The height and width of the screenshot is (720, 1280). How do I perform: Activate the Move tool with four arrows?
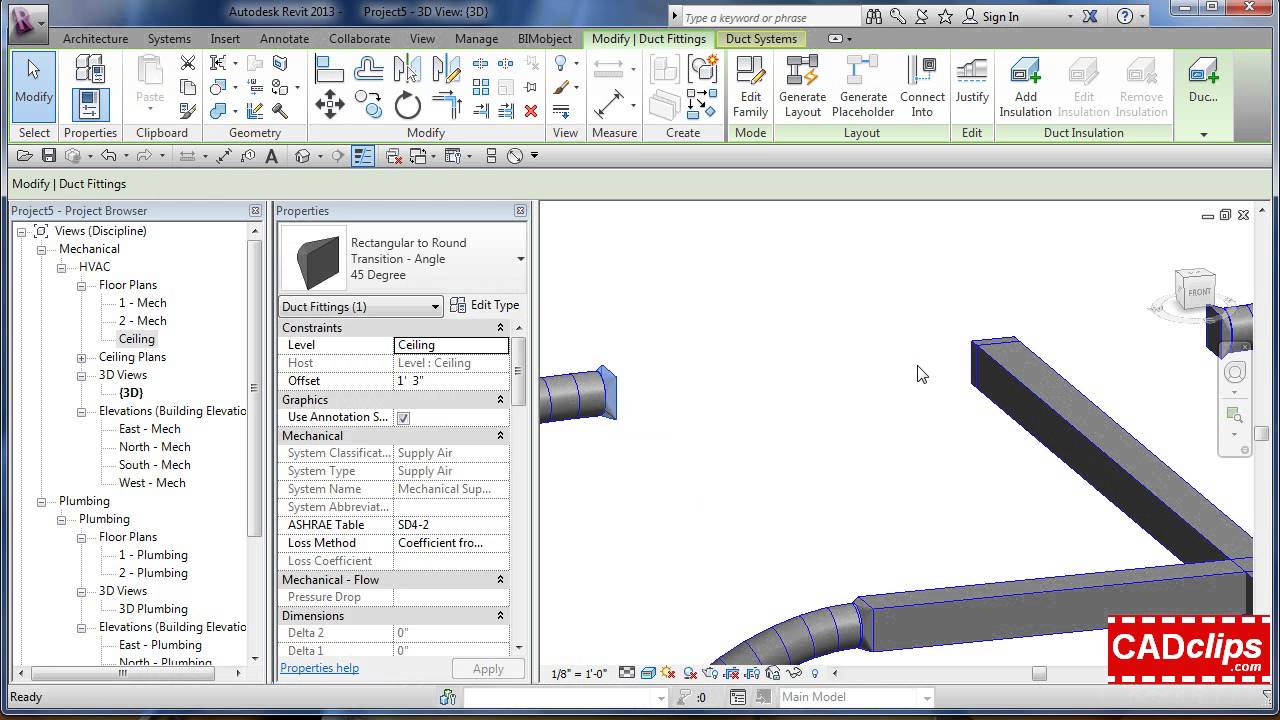click(x=329, y=103)
